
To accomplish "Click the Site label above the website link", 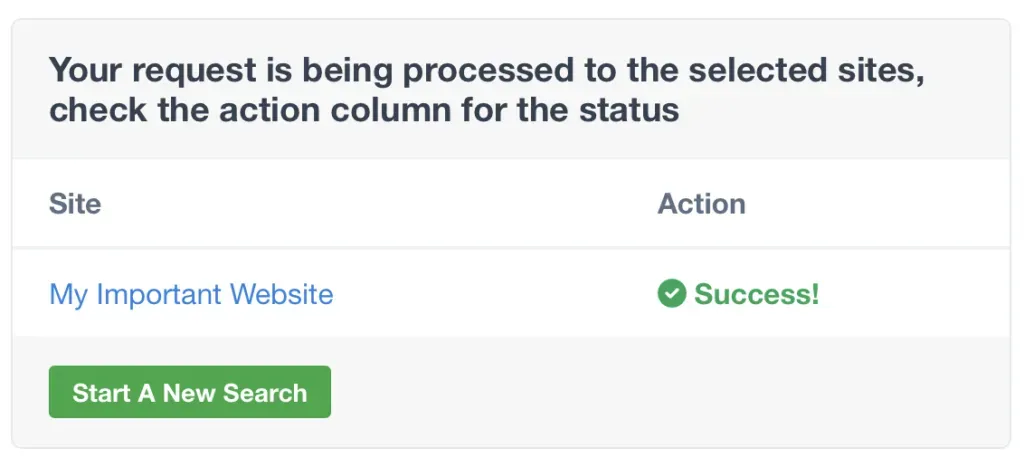I will click(x=75, y=204).
